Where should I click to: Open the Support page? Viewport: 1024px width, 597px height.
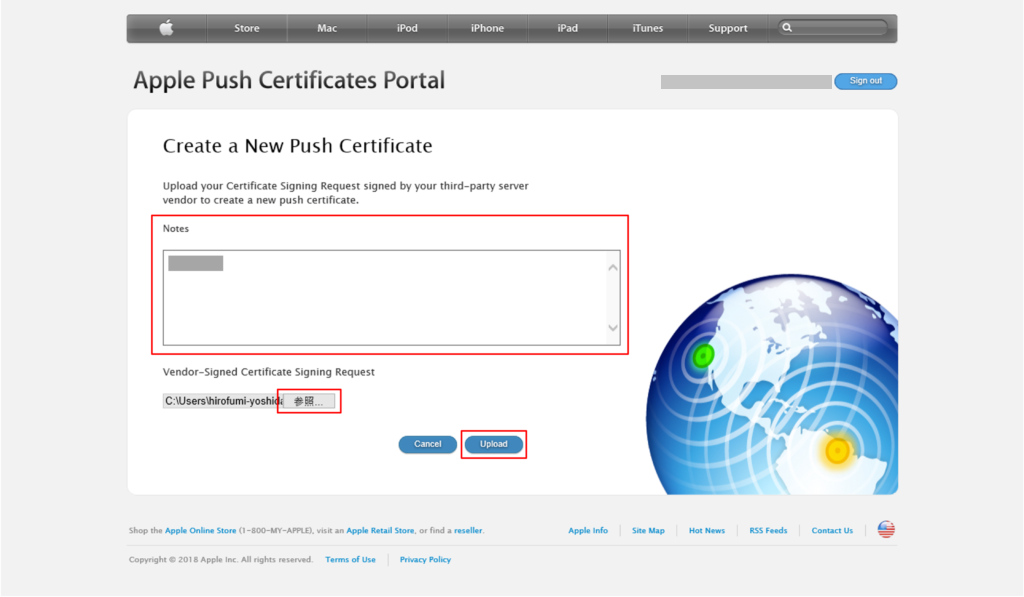(728, 28)
